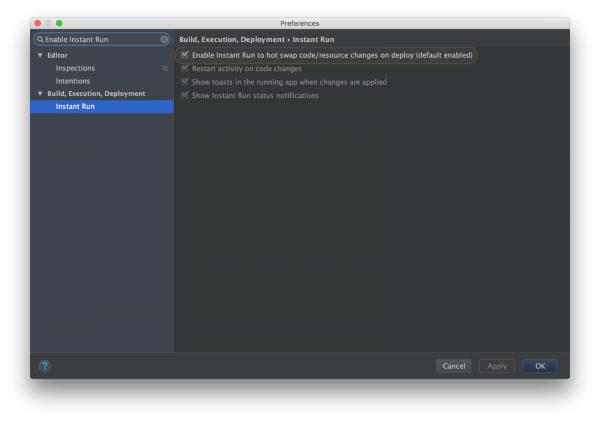Confirm preferences with OK
The height and width of the screenshot is (422, 600).
[540, 366]
